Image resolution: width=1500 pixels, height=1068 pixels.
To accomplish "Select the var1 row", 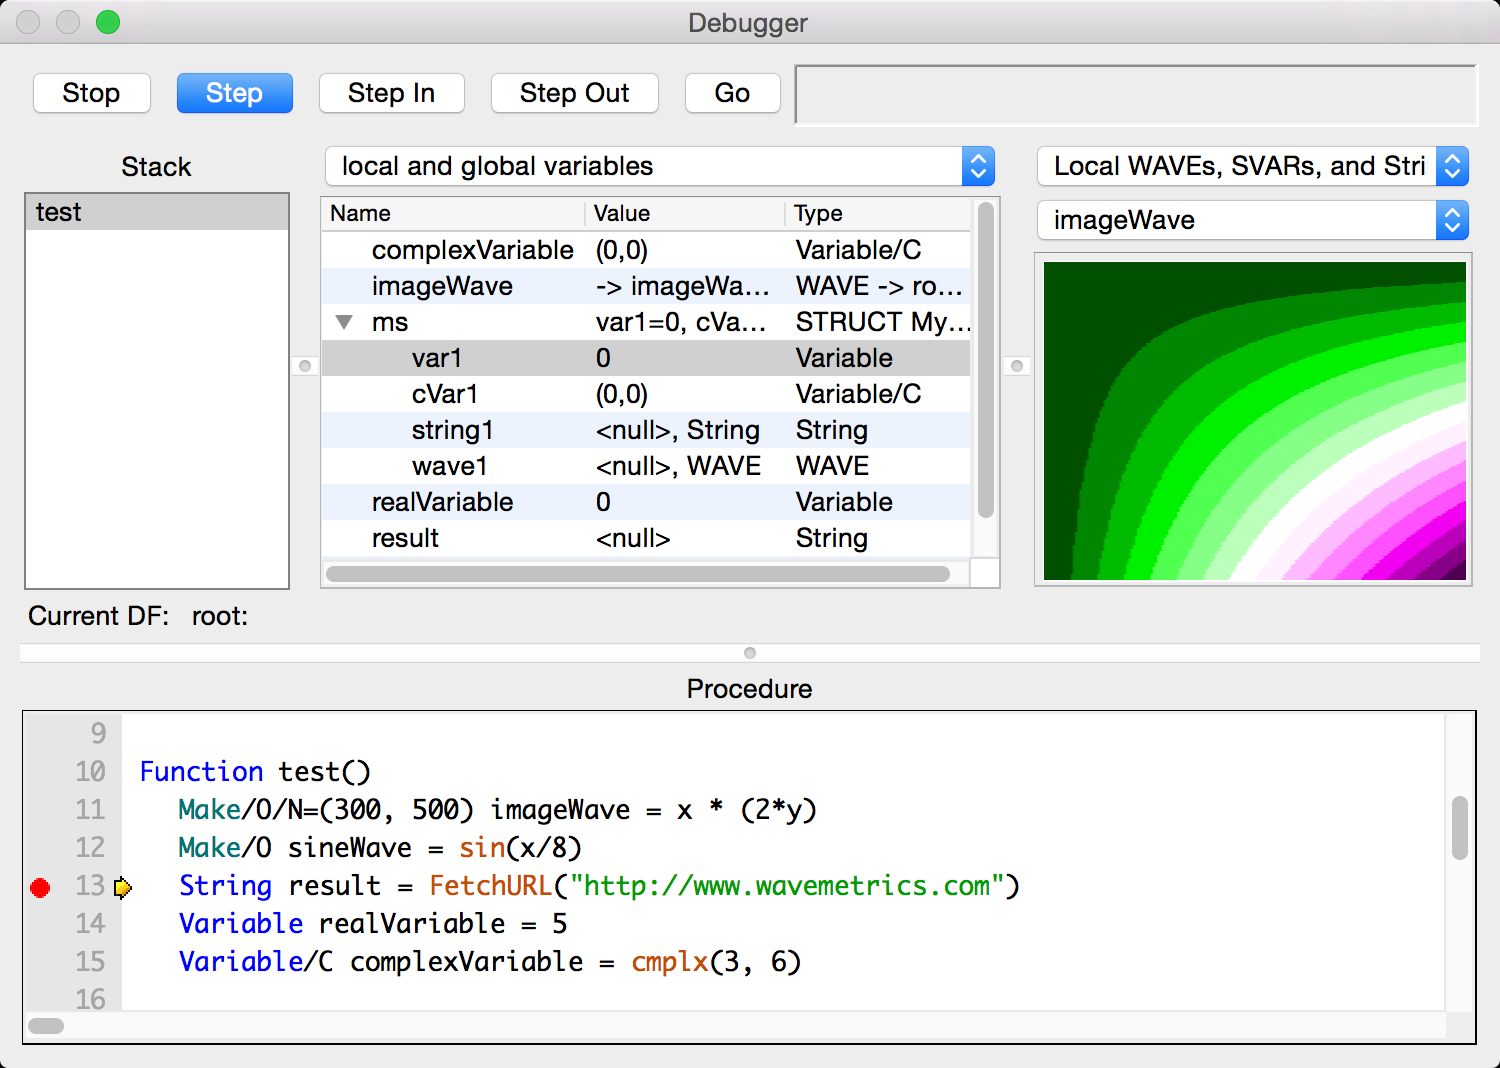I will (x=646, y=358).
